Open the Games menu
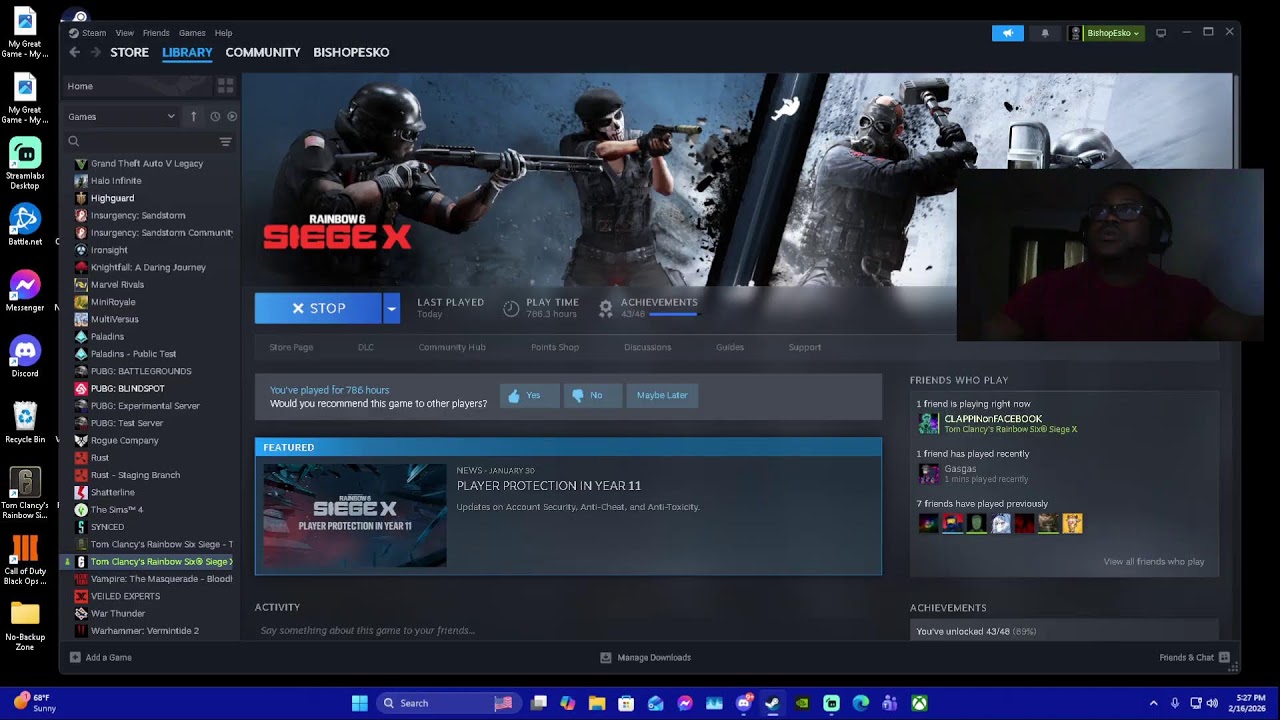Viewport: 1280px width, 720px height. [192, 33]
